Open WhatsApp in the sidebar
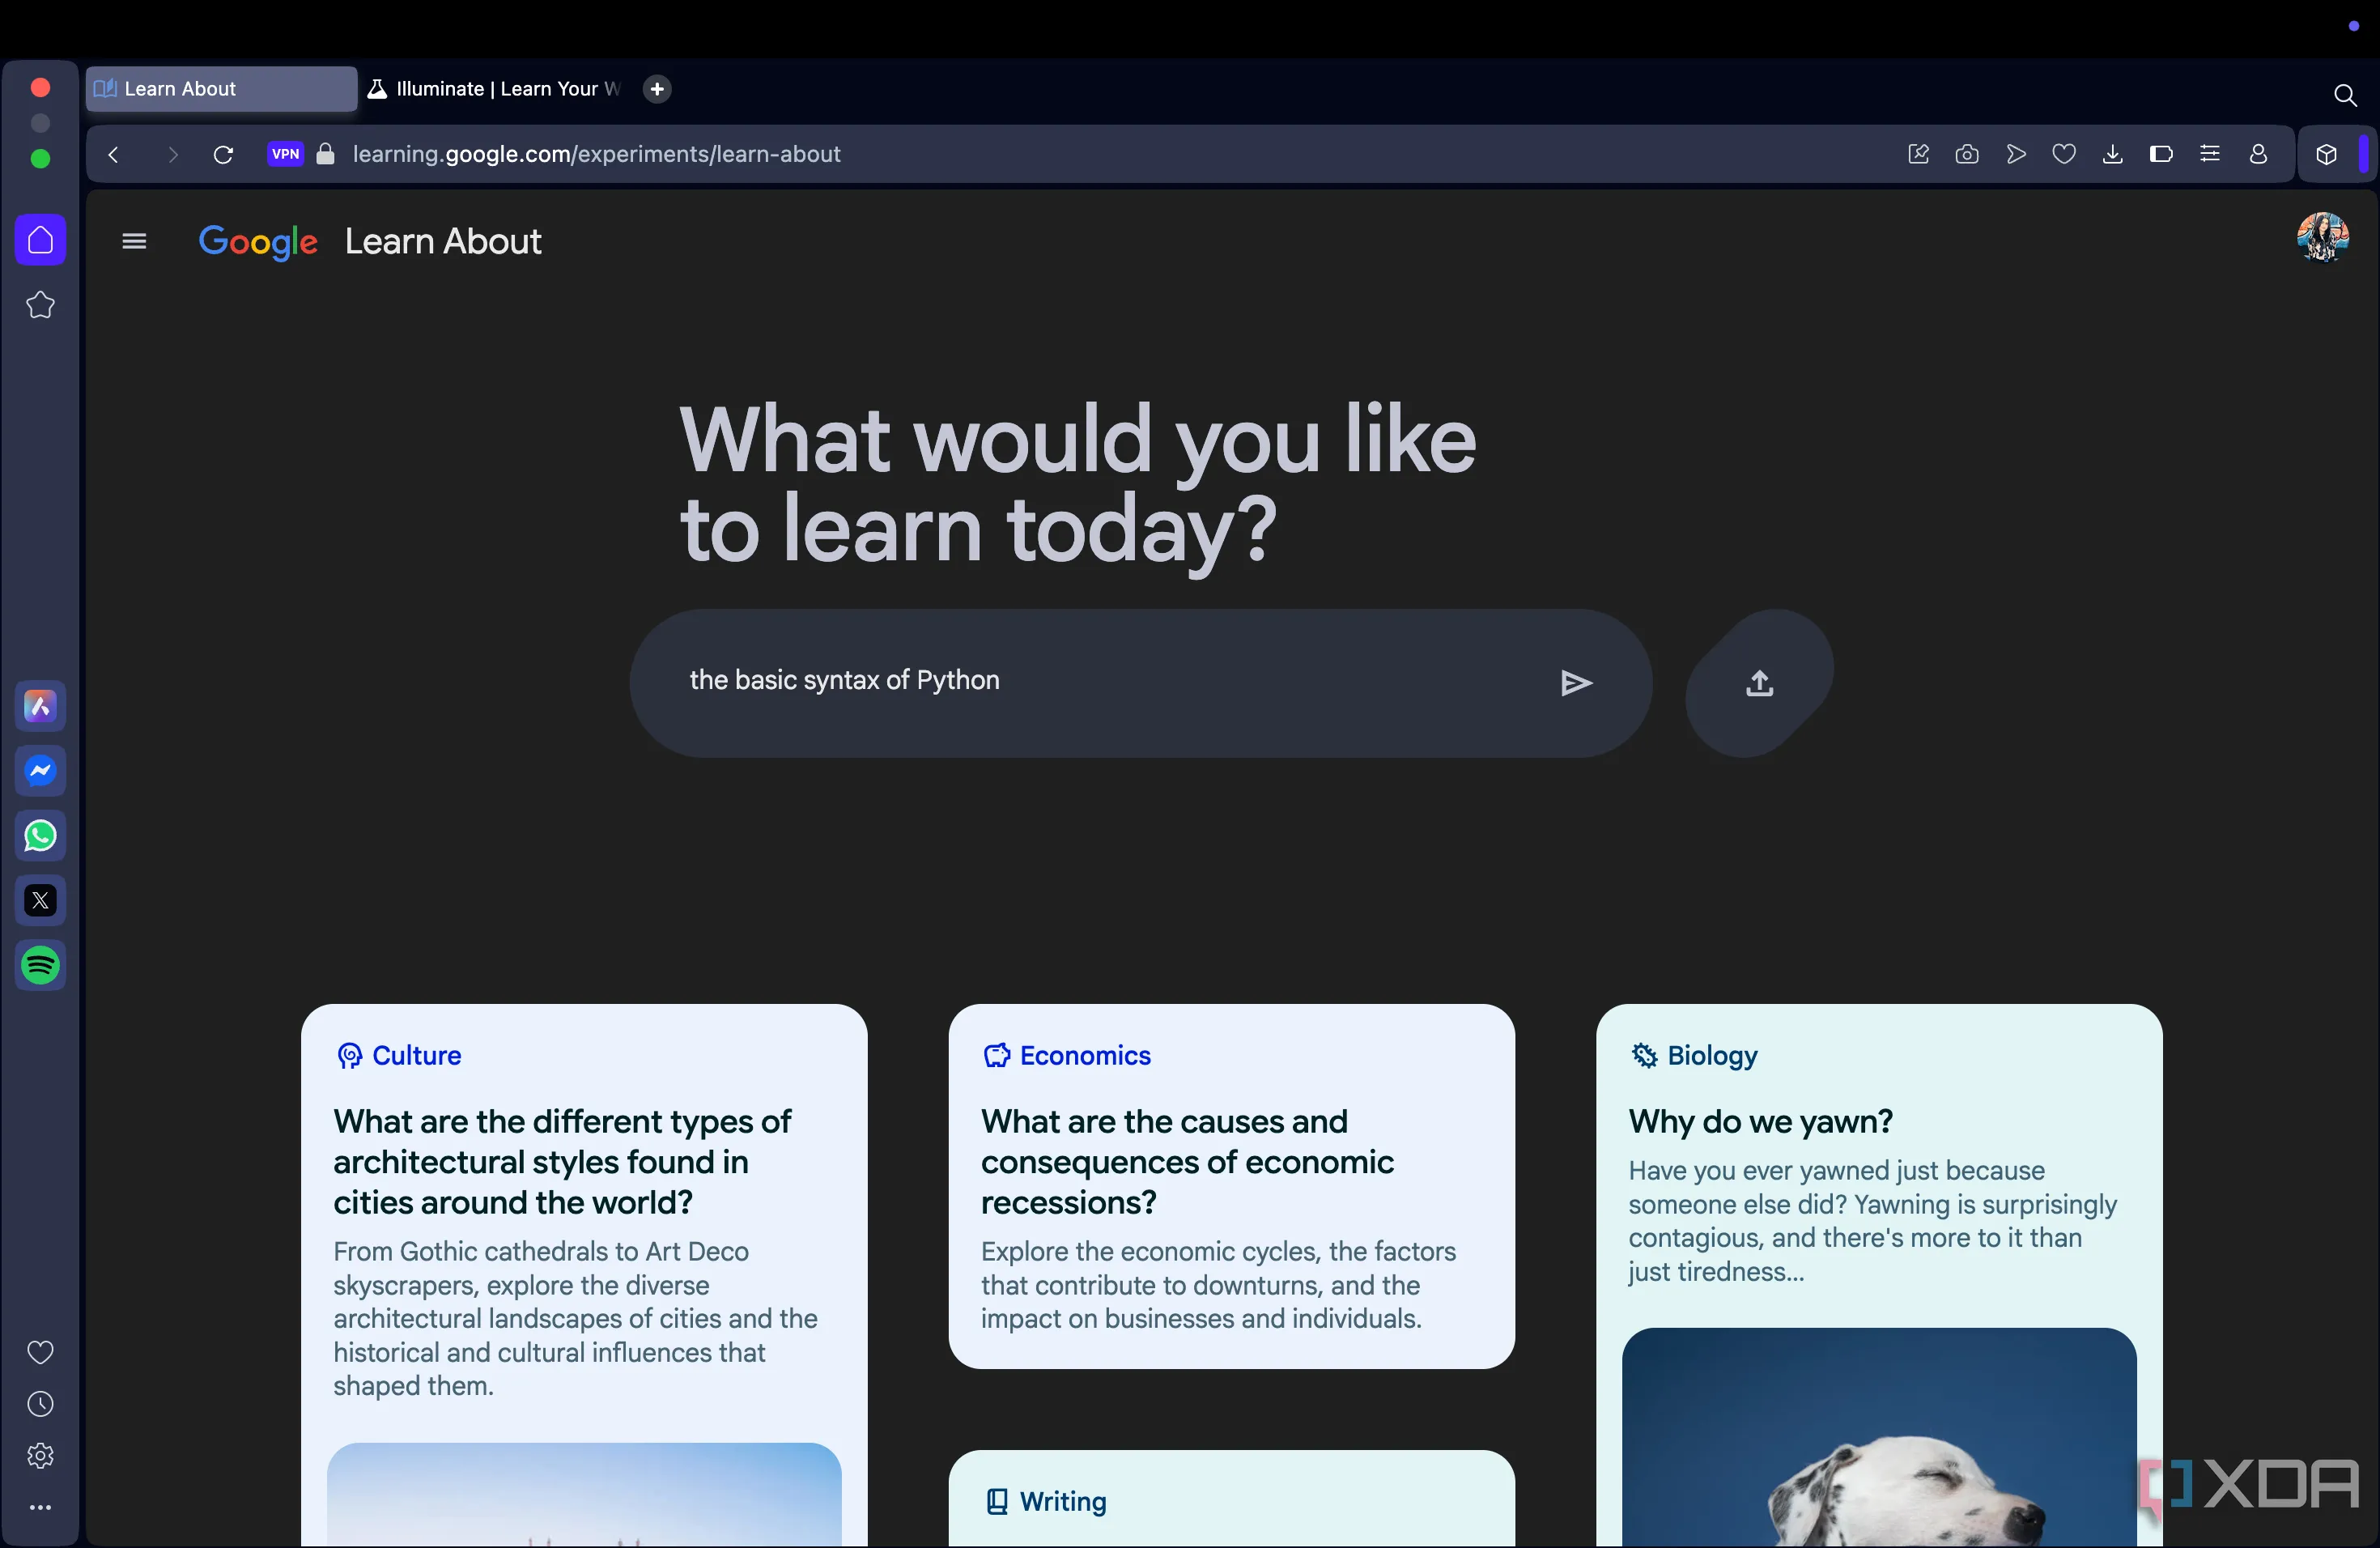The height and width of the screenshot is (1548, 2380). pyautogui.click(x=41, y=836)
